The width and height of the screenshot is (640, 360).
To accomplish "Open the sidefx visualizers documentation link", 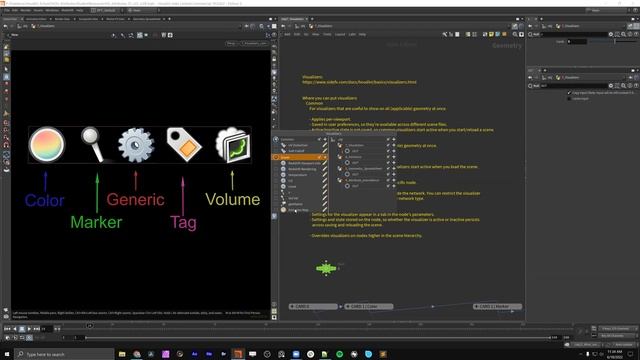I will 359,82.
